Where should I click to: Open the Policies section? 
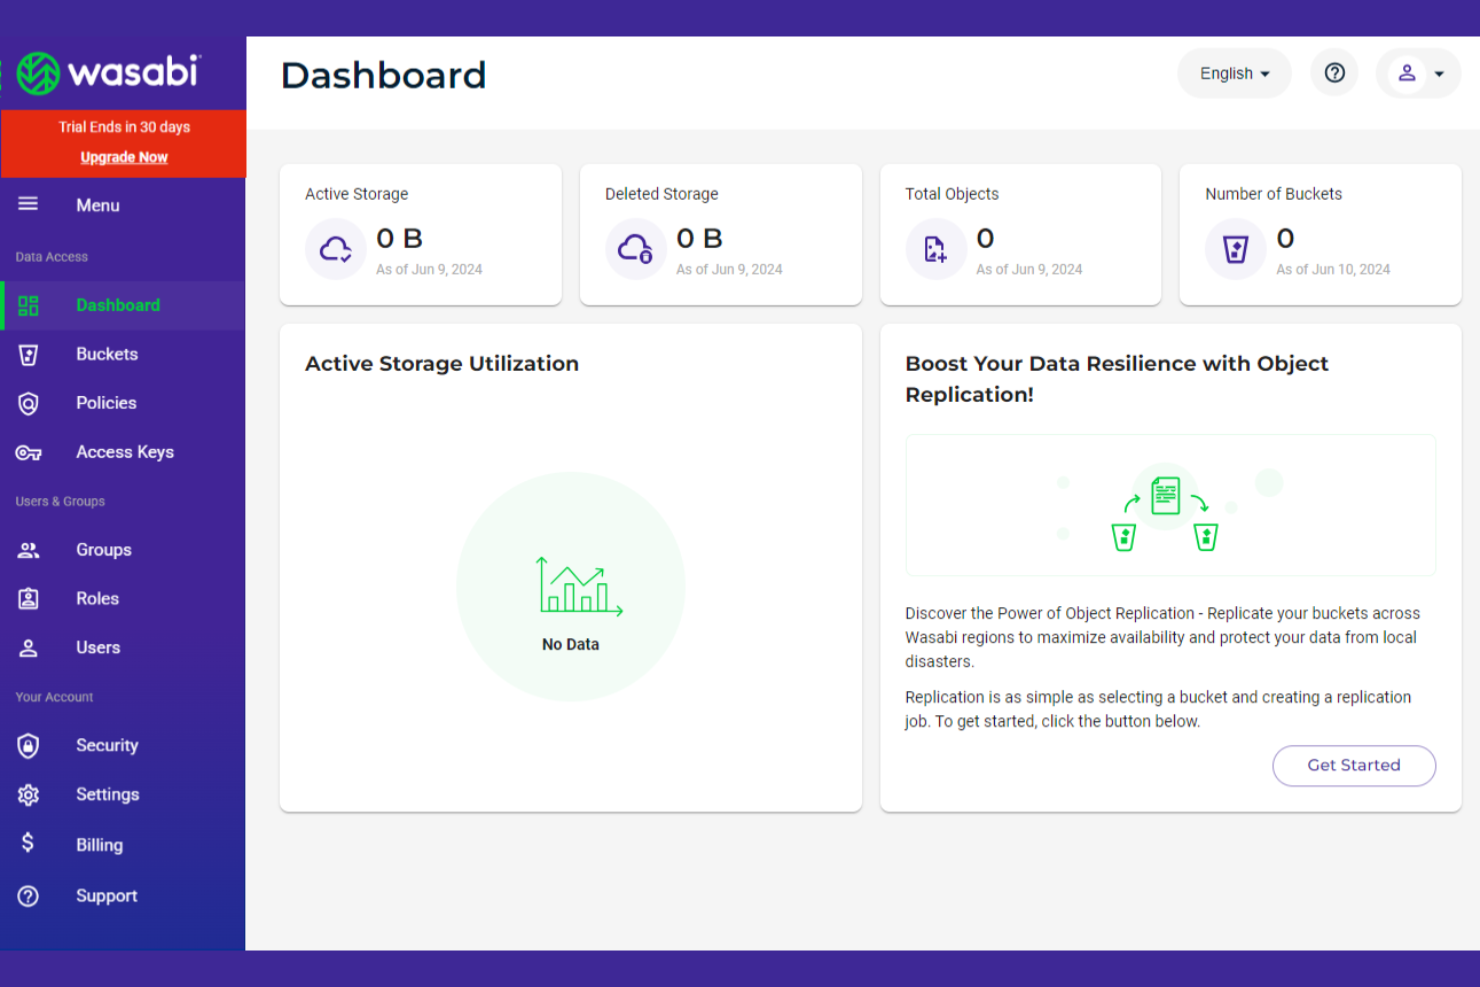(x=106, y=403)
